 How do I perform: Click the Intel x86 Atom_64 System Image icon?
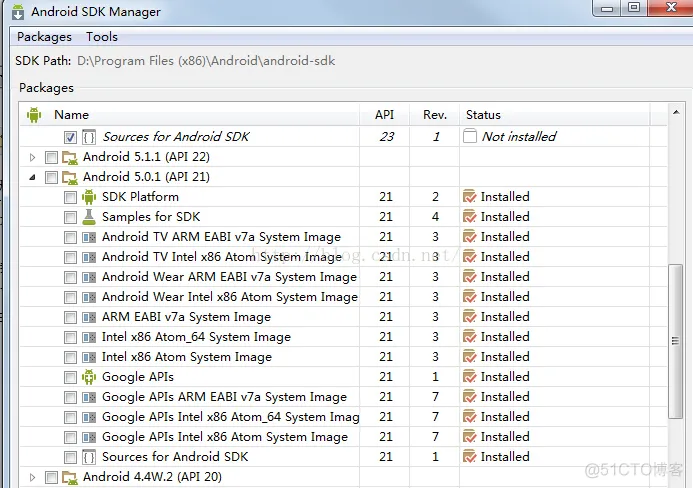click(x=89, y=338)
